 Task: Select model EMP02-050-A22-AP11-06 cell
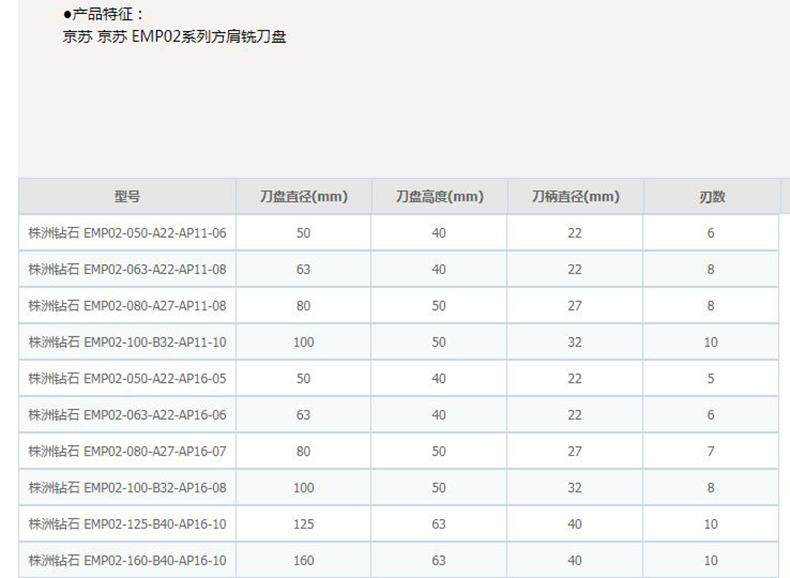pyautogui.click(x=127, y=233)
